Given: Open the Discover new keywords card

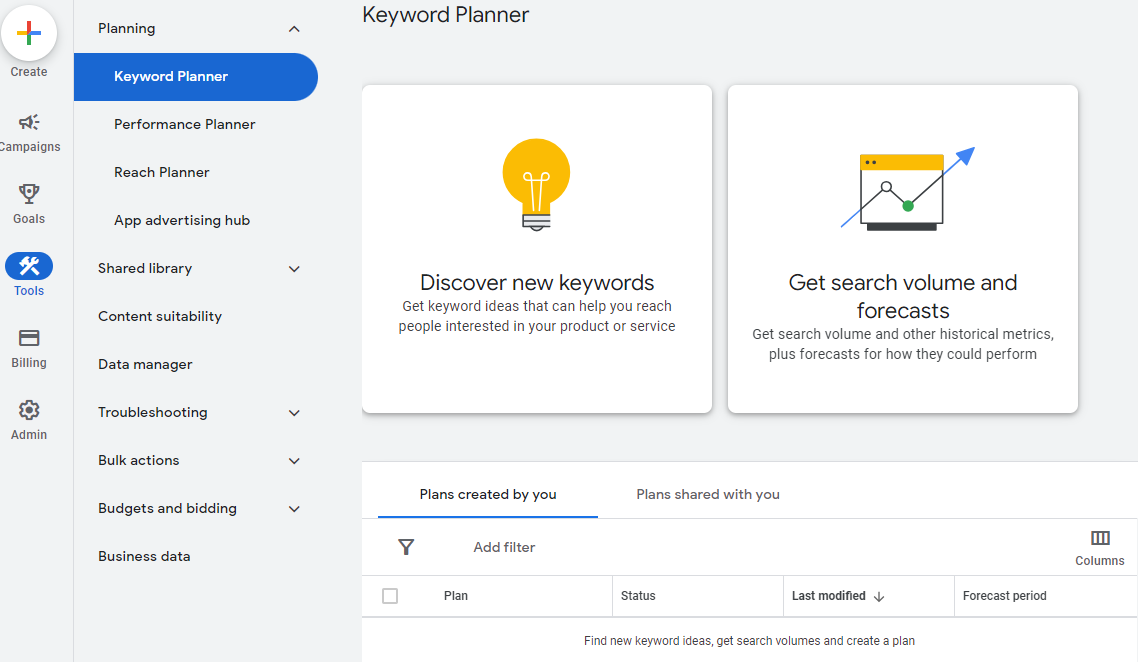Looking at the screenshot, I should point(537,249).
